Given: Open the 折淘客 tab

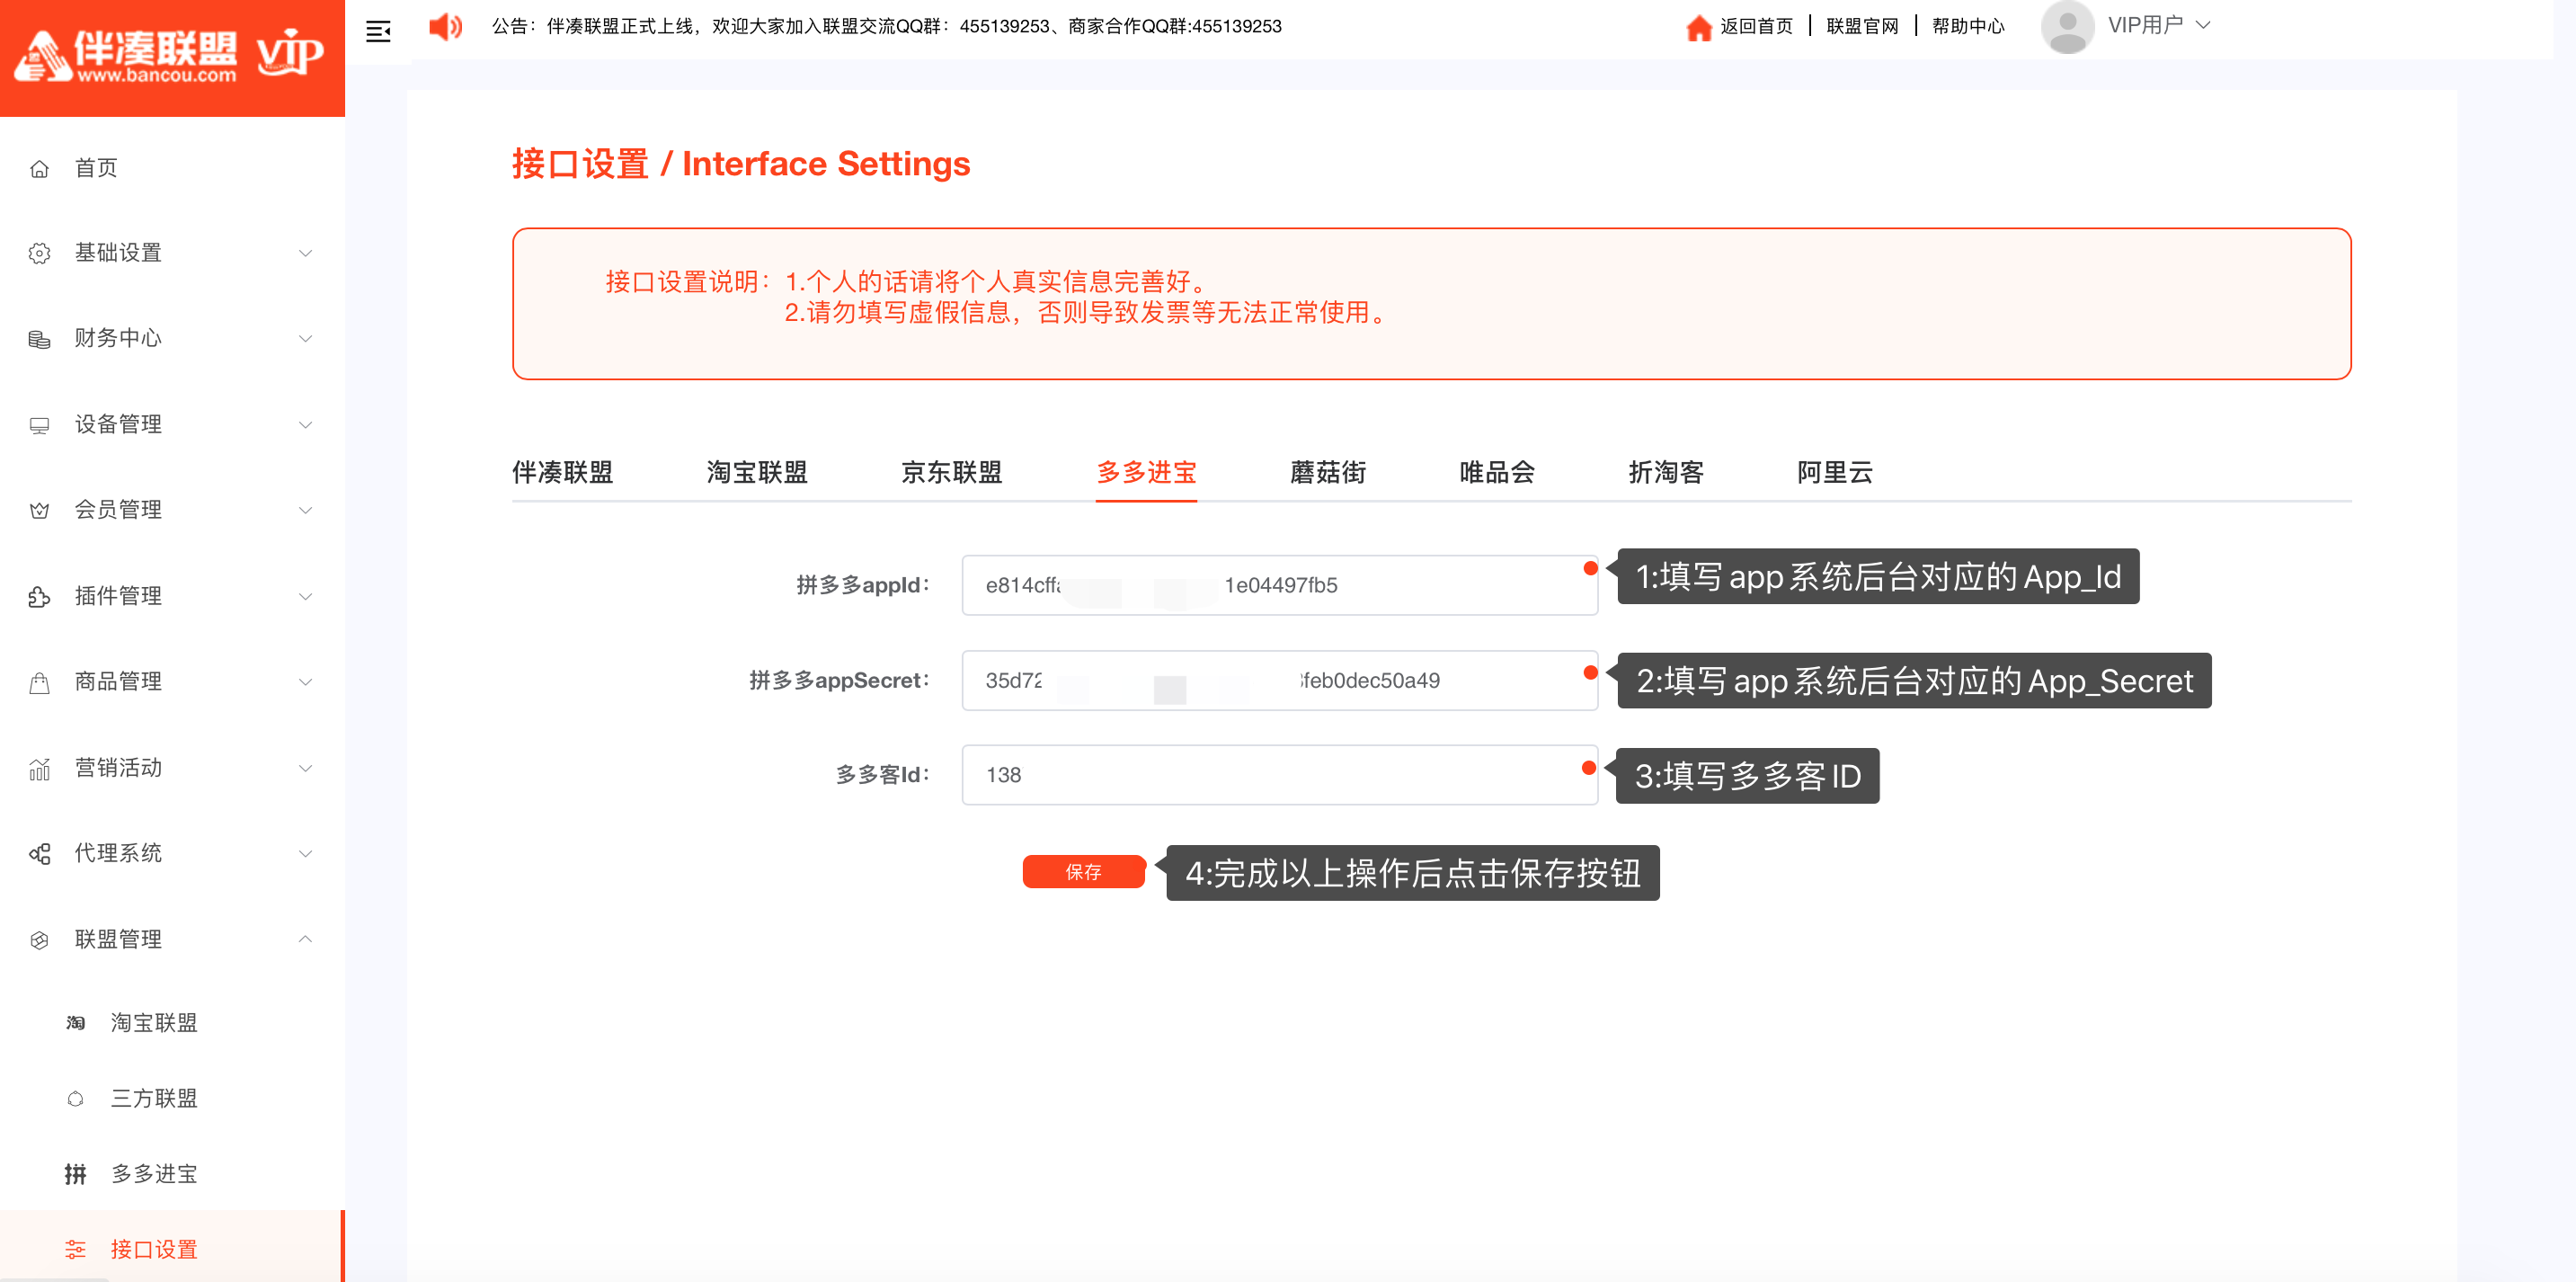Looking at the screenshot, I should 1666,472.
